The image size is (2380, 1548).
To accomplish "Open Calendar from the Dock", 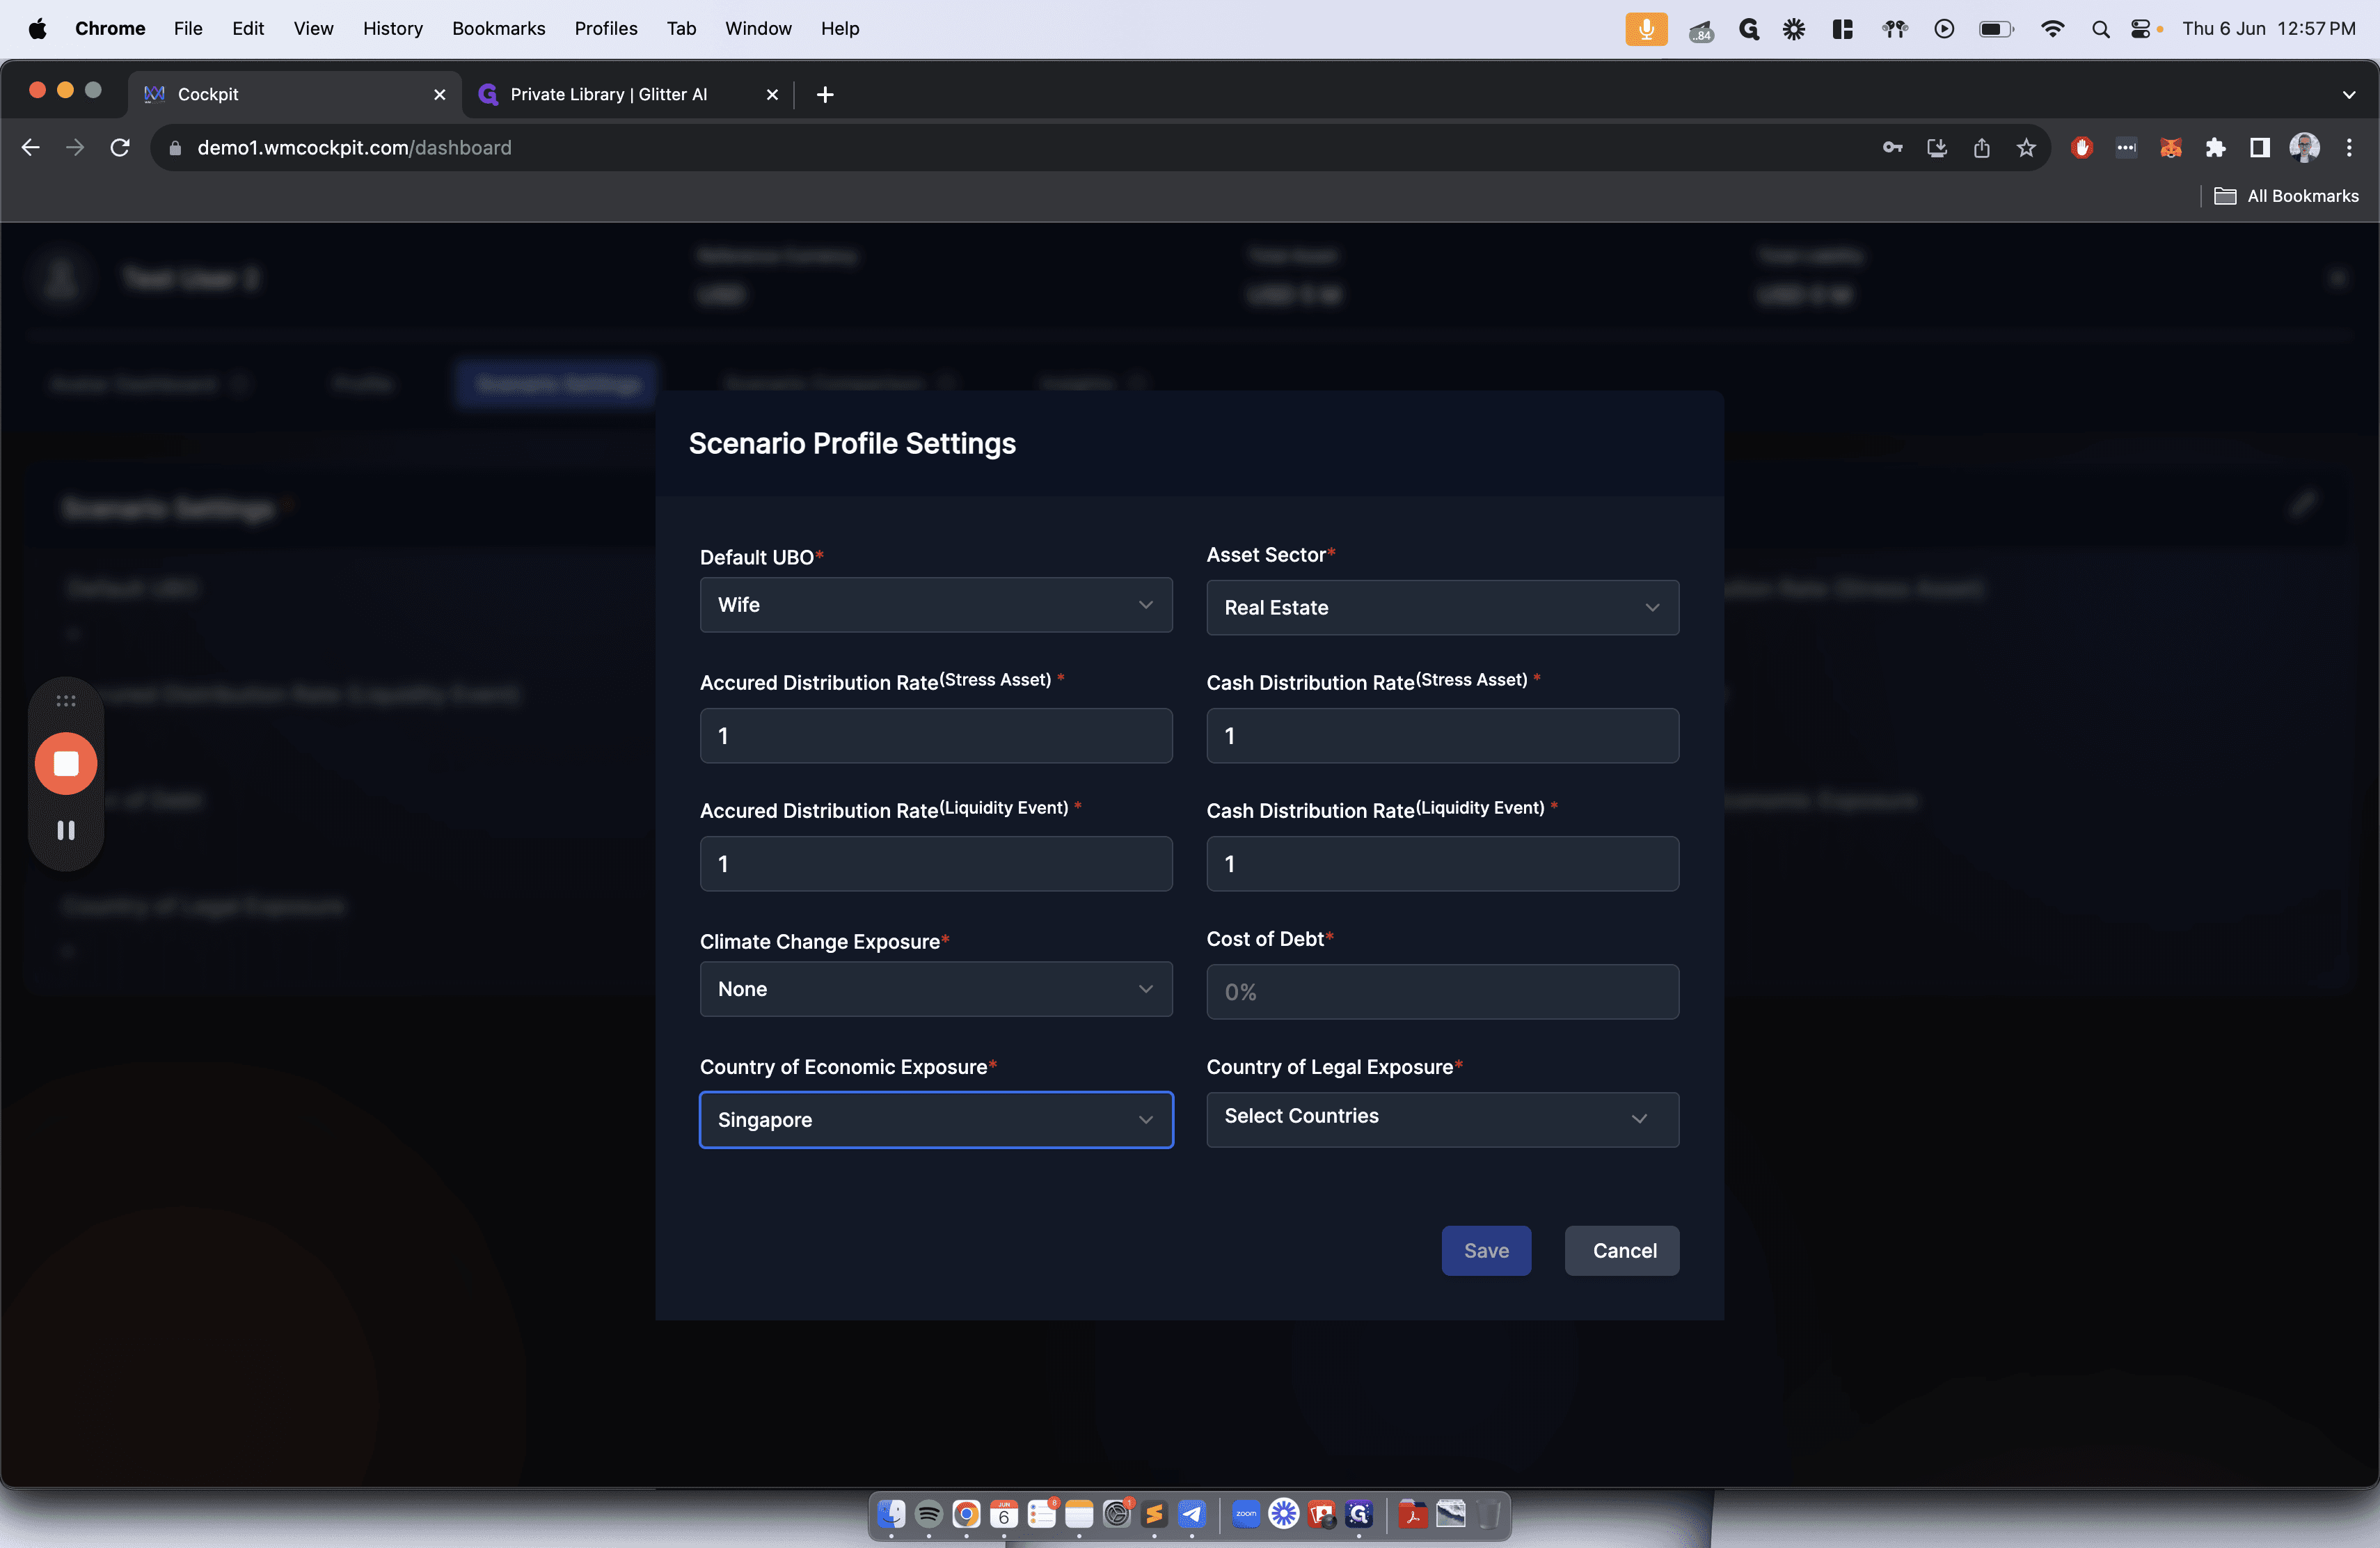I will (x=1004, y=1514).
